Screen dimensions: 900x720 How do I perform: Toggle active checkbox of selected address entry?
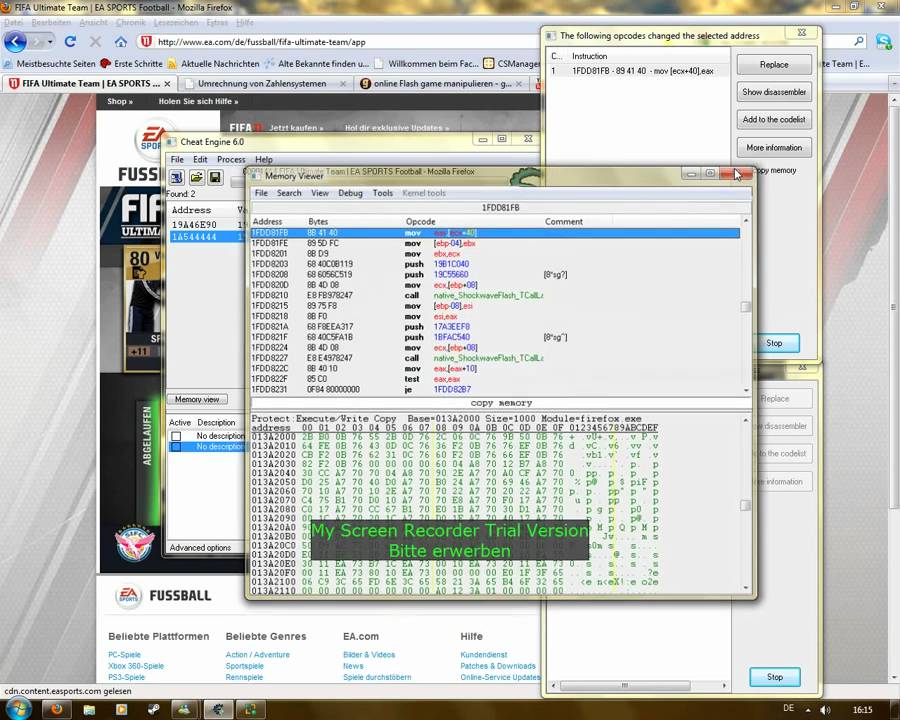pyautogui.click(x=176, y=447)
